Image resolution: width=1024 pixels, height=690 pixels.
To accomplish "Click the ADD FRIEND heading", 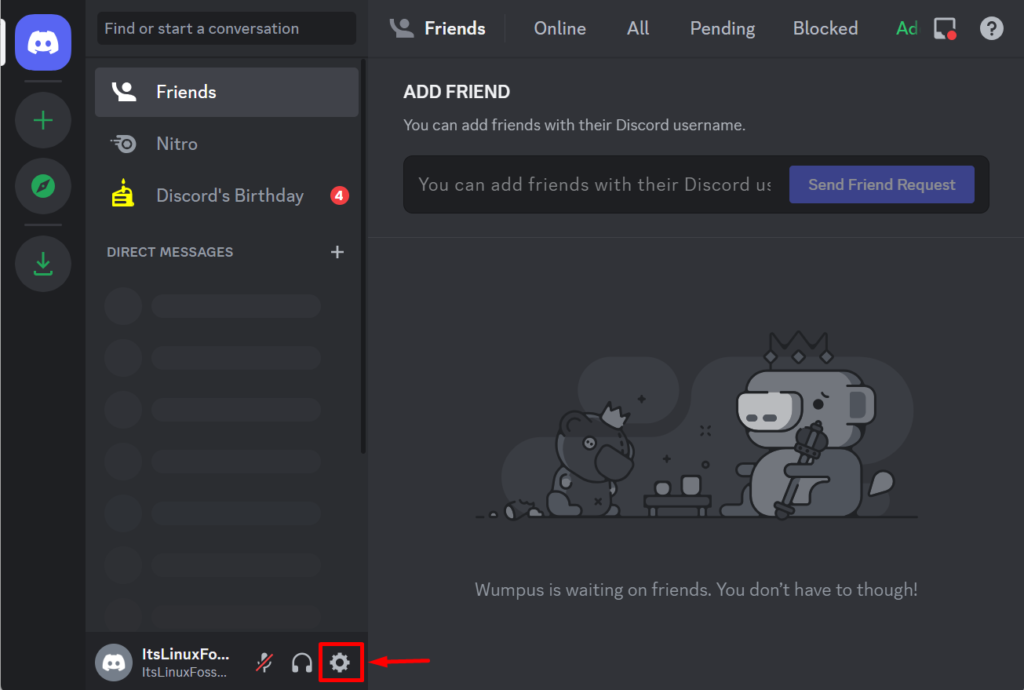I will [456, 92].
